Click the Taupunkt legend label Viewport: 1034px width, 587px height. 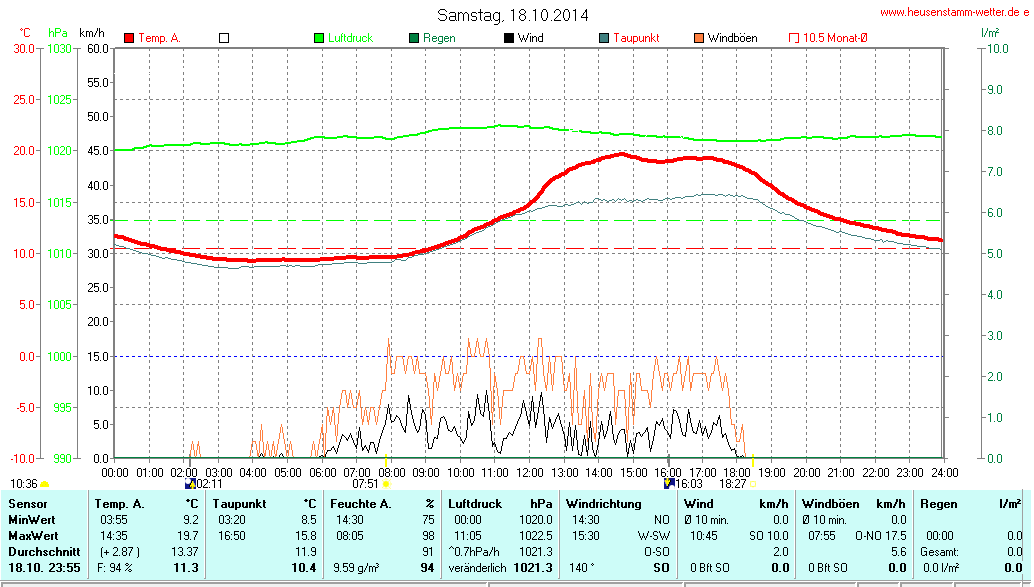(x=636, y=38)
